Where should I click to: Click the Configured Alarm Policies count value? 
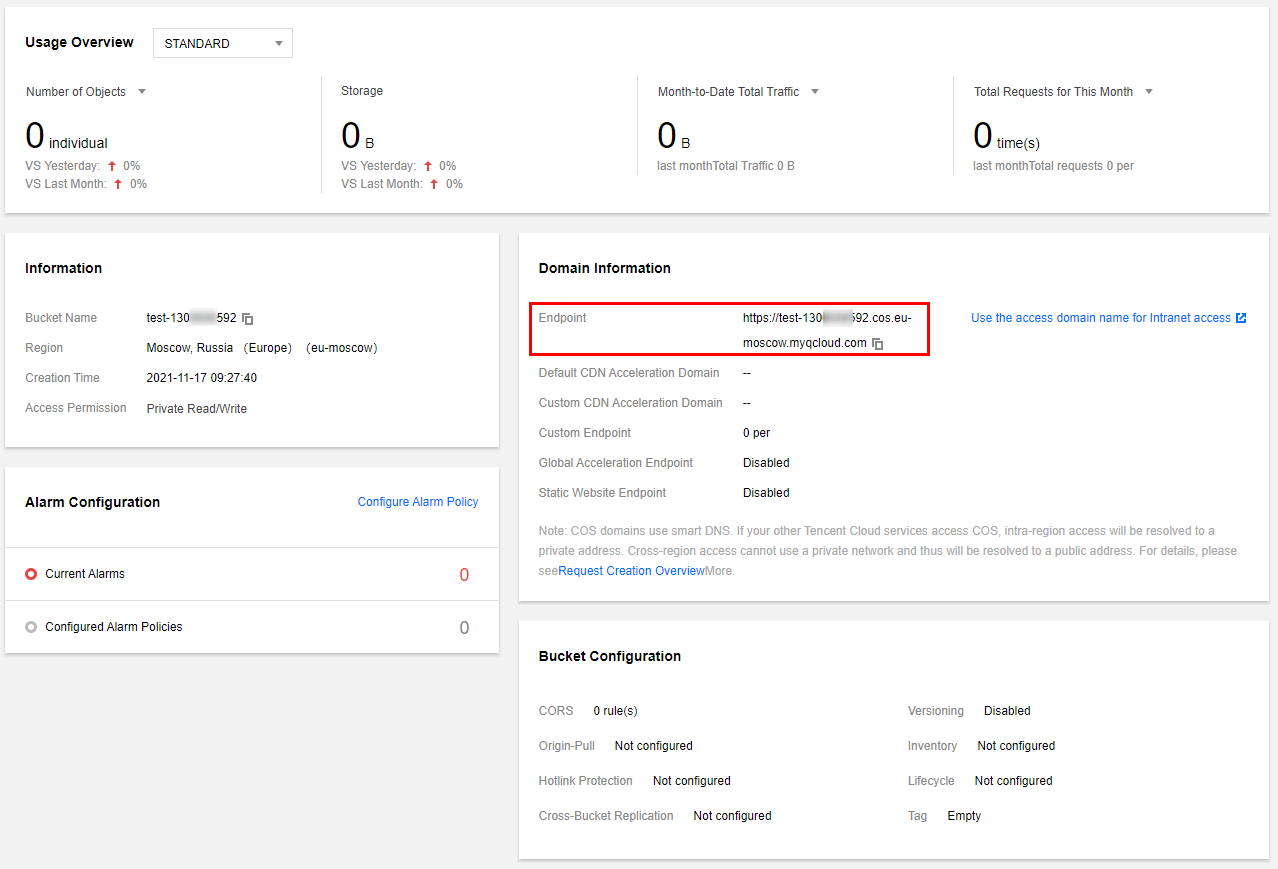(x=464, y=628)
